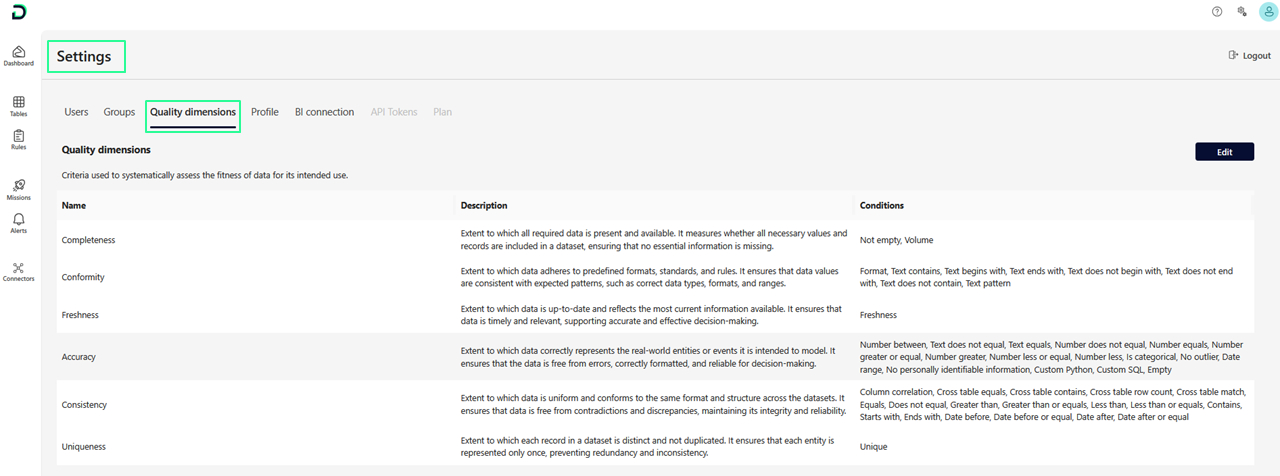This screenshot has width=1280, height=476.
Task: Go to Tables in the sidebar
Action: pyautogui.click(x=18, y=105)
